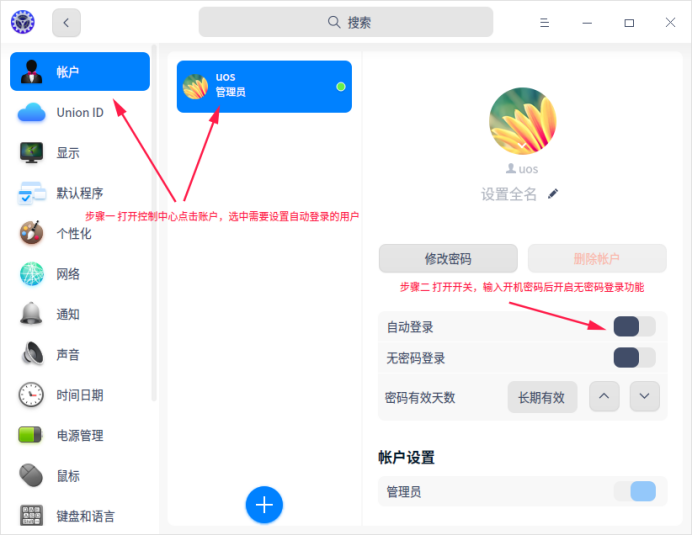The image size is (692, 535).
Task: Open 键盘和语言 settings
Action: [x=80, y=516]
